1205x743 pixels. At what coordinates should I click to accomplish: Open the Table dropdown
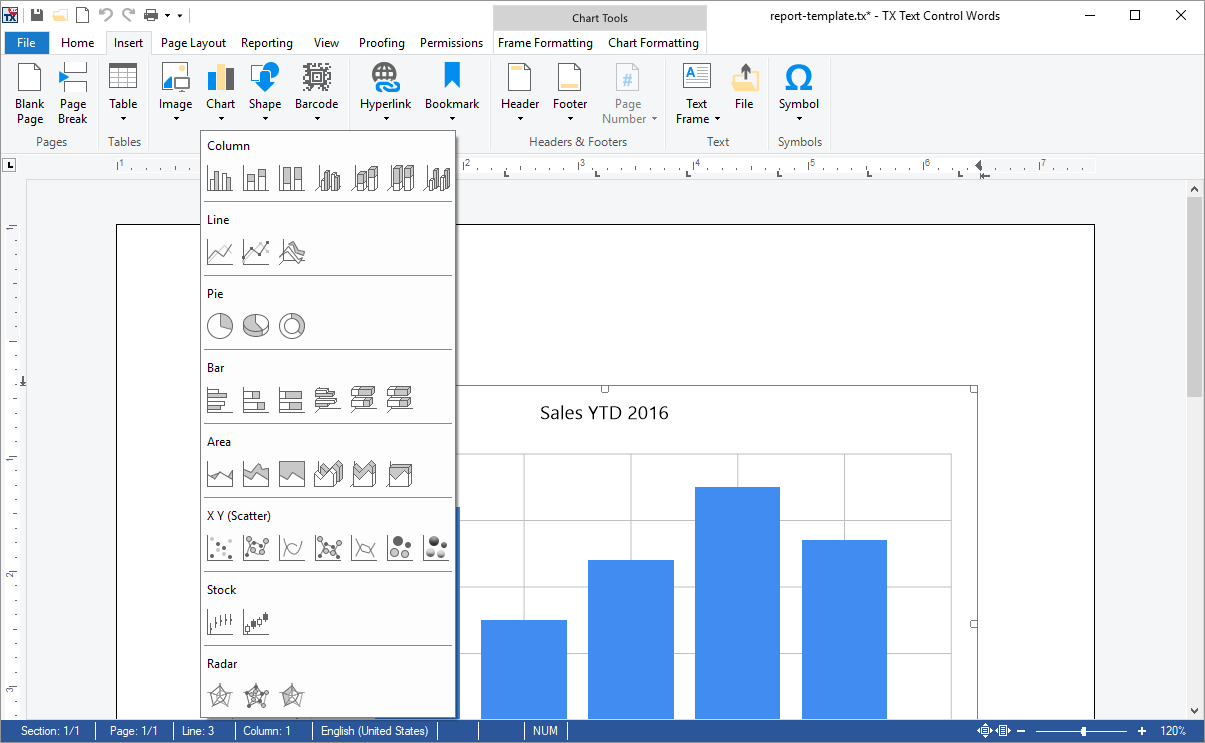123,93
